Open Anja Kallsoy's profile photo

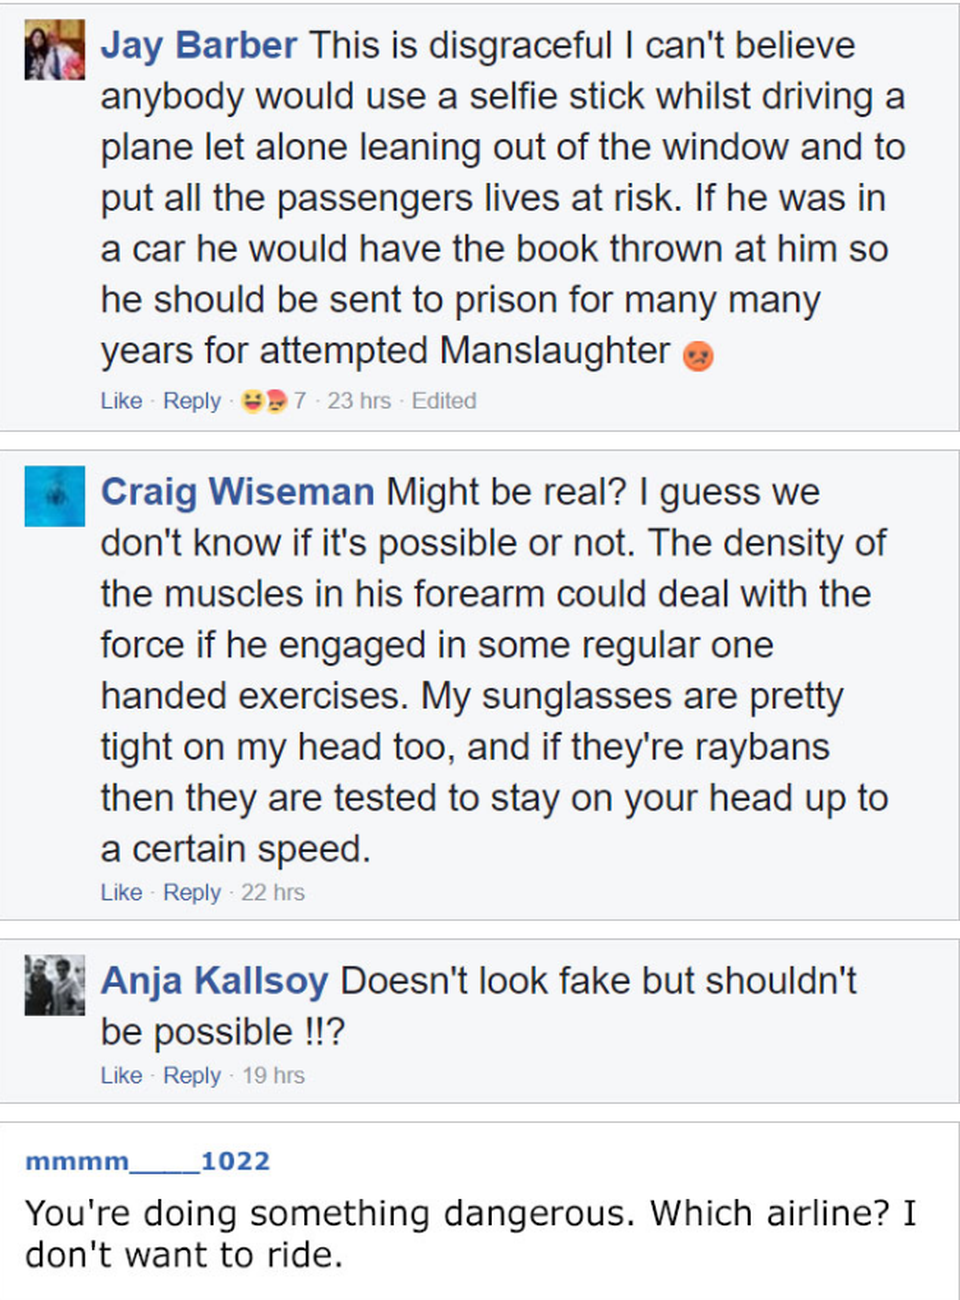click(54, 985)
